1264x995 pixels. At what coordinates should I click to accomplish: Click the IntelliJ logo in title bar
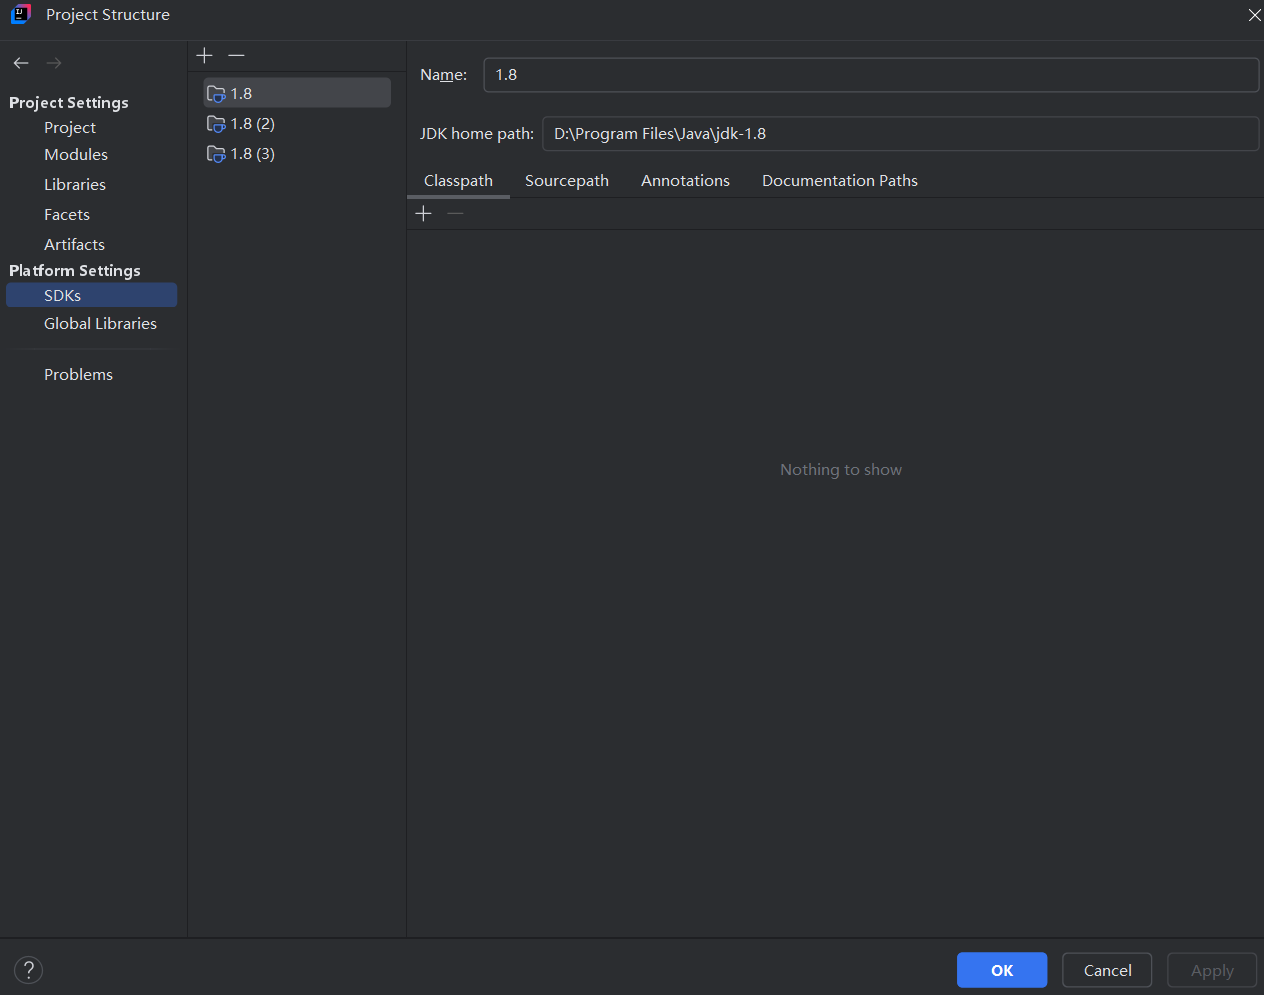pos(21,14)
